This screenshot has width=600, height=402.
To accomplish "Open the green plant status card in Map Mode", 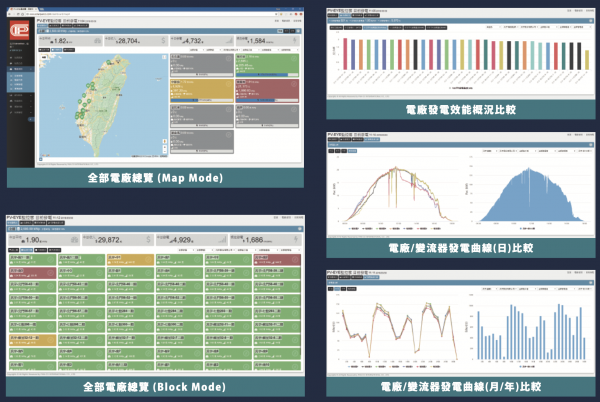I will pyautogui.click(x=268, y=65).
